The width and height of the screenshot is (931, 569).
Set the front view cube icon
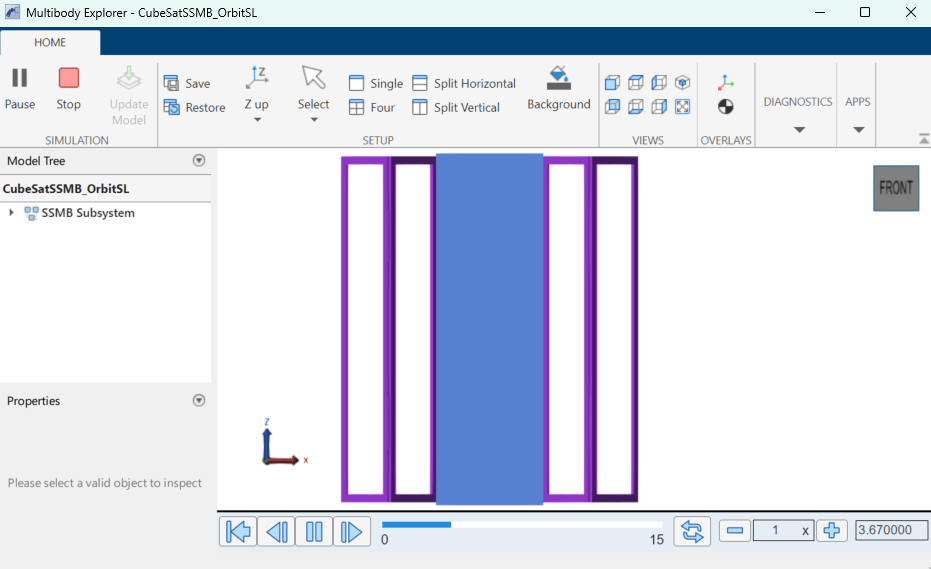point(612,83)
